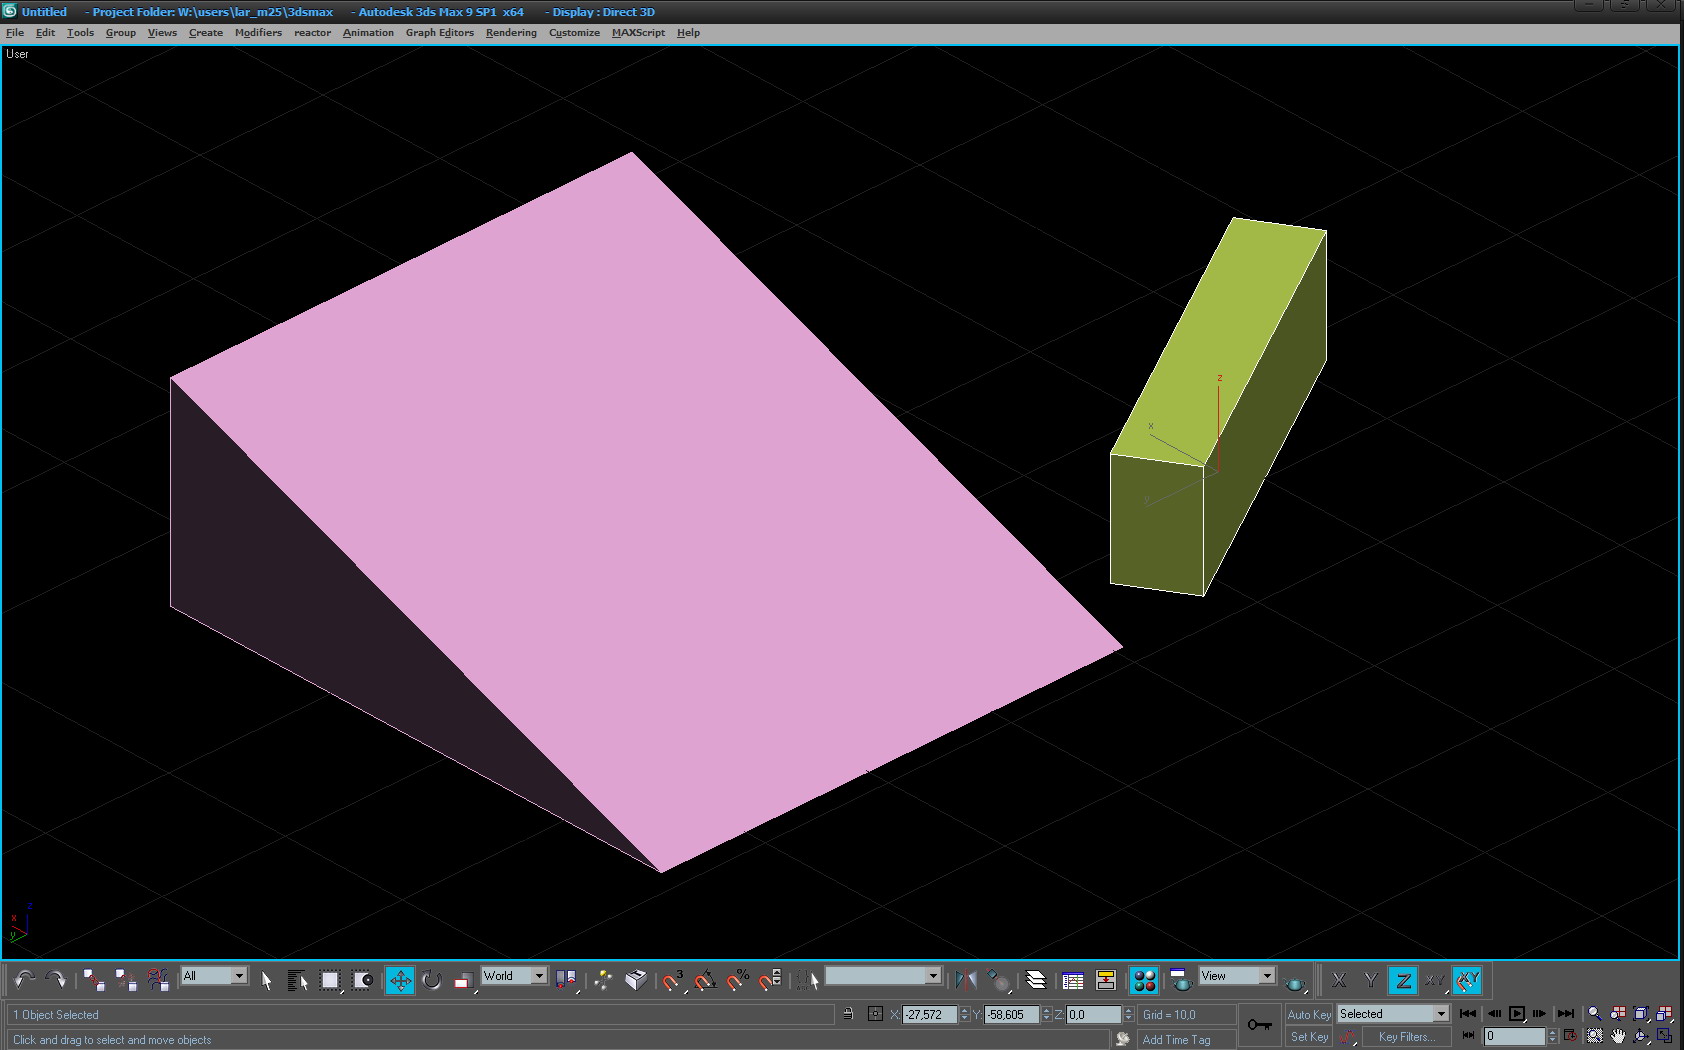
Task: Open the Layer Manager icon
Action: click(1036, 980)
